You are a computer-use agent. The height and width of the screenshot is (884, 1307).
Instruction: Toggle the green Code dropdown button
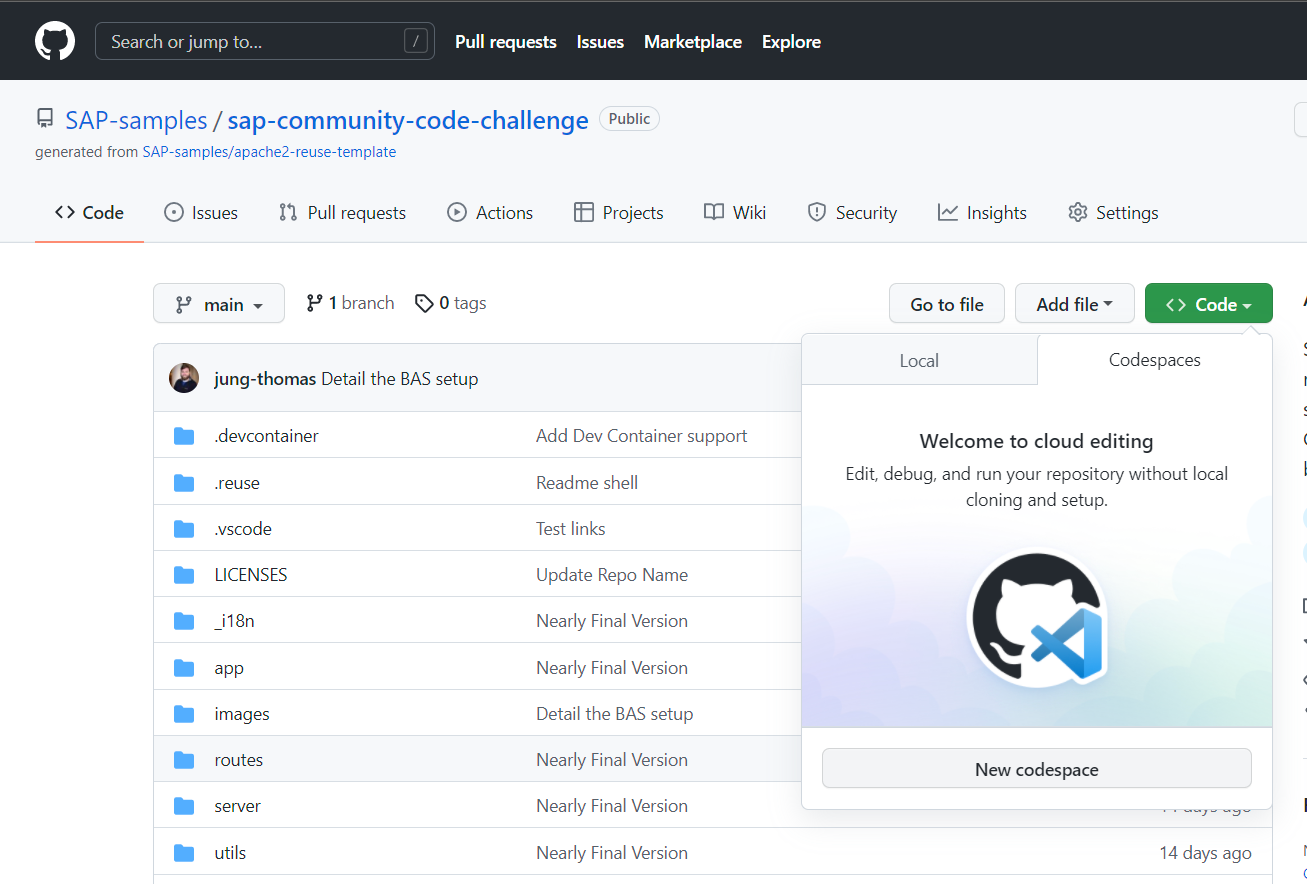(1209, 304)
